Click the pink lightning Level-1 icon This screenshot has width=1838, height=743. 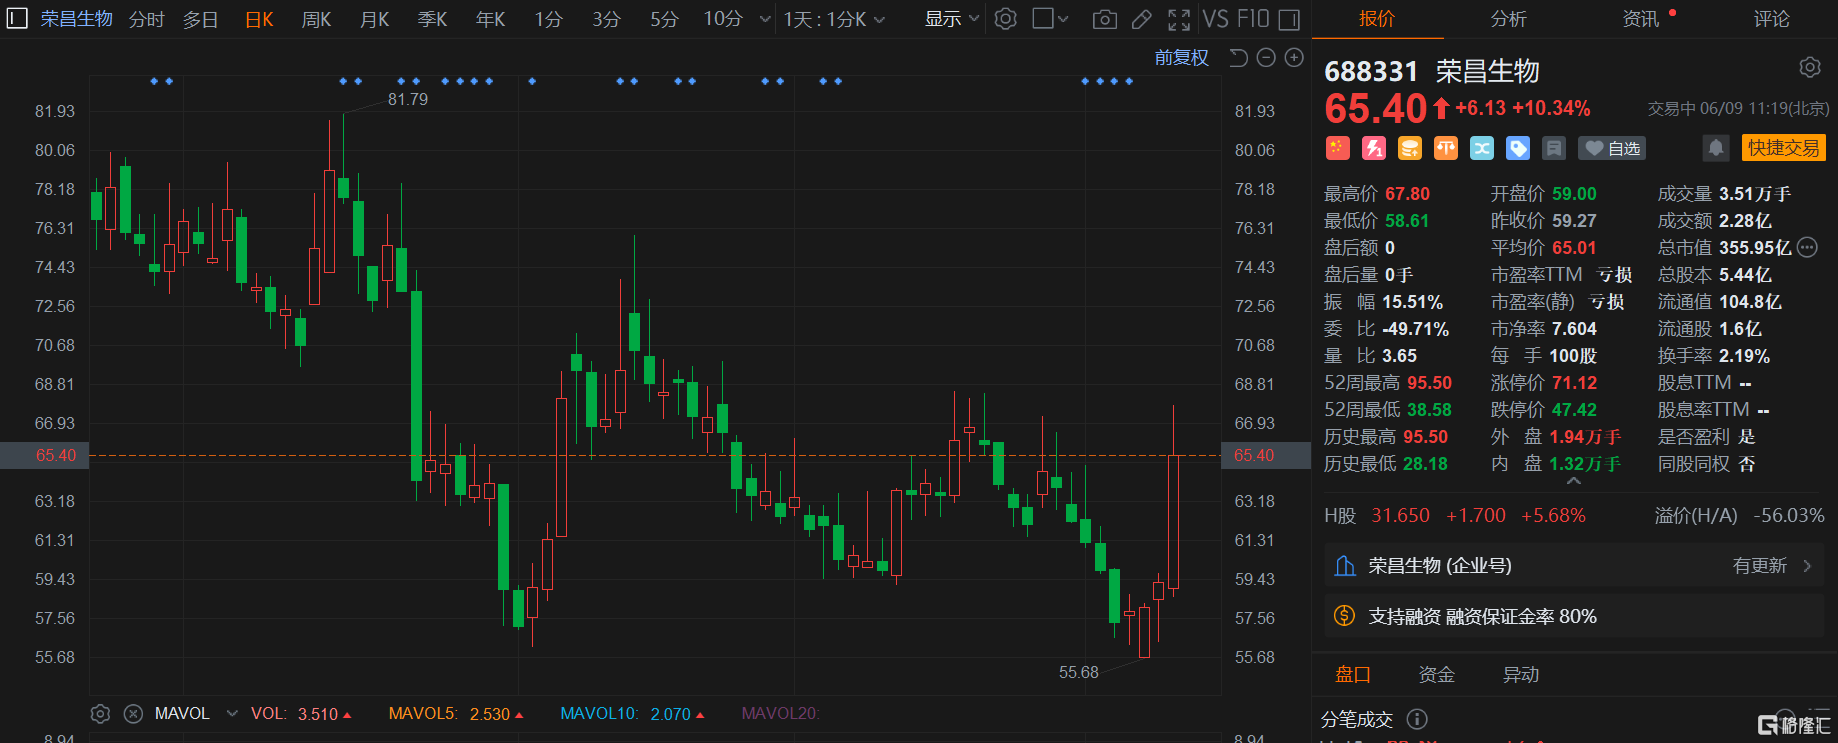coord(1374,148)
